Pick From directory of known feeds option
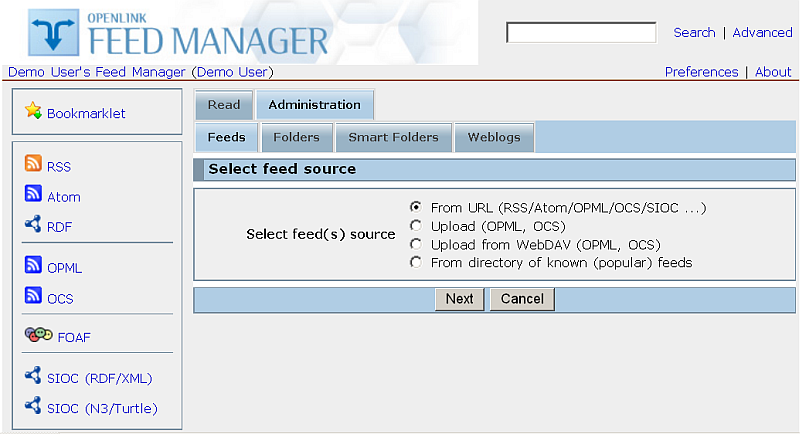800x434 pixels. (x=416, y=262)
